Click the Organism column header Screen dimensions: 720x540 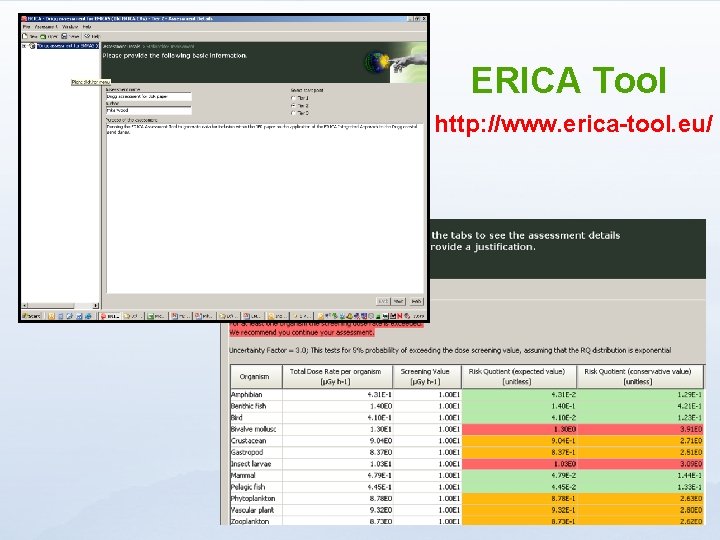256,377
